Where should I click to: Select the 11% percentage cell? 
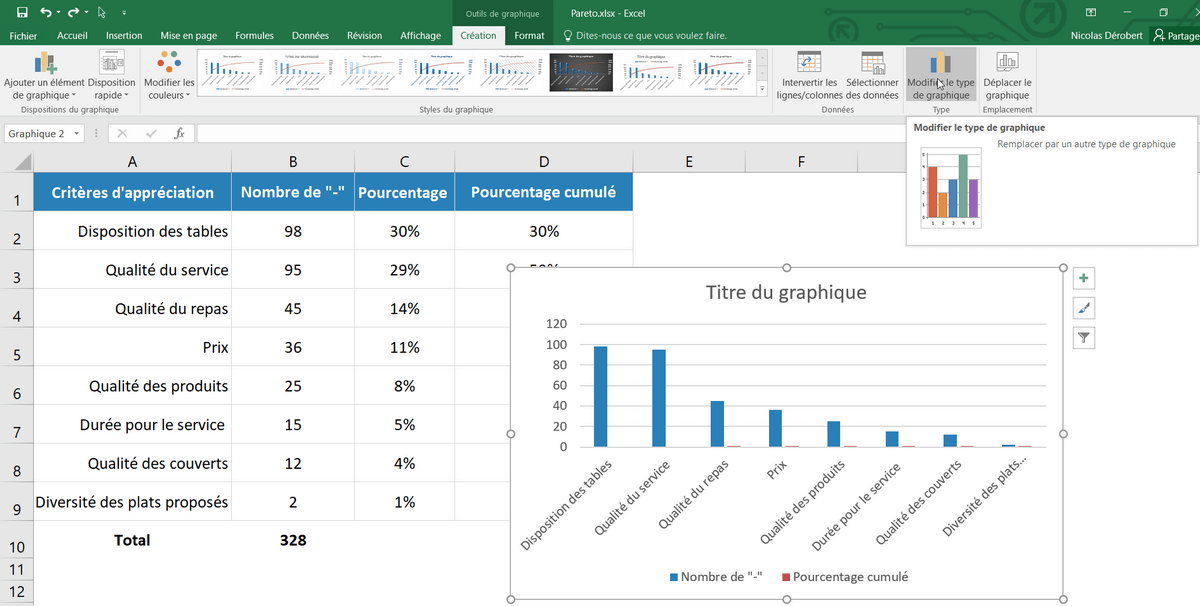pos(404,348)
